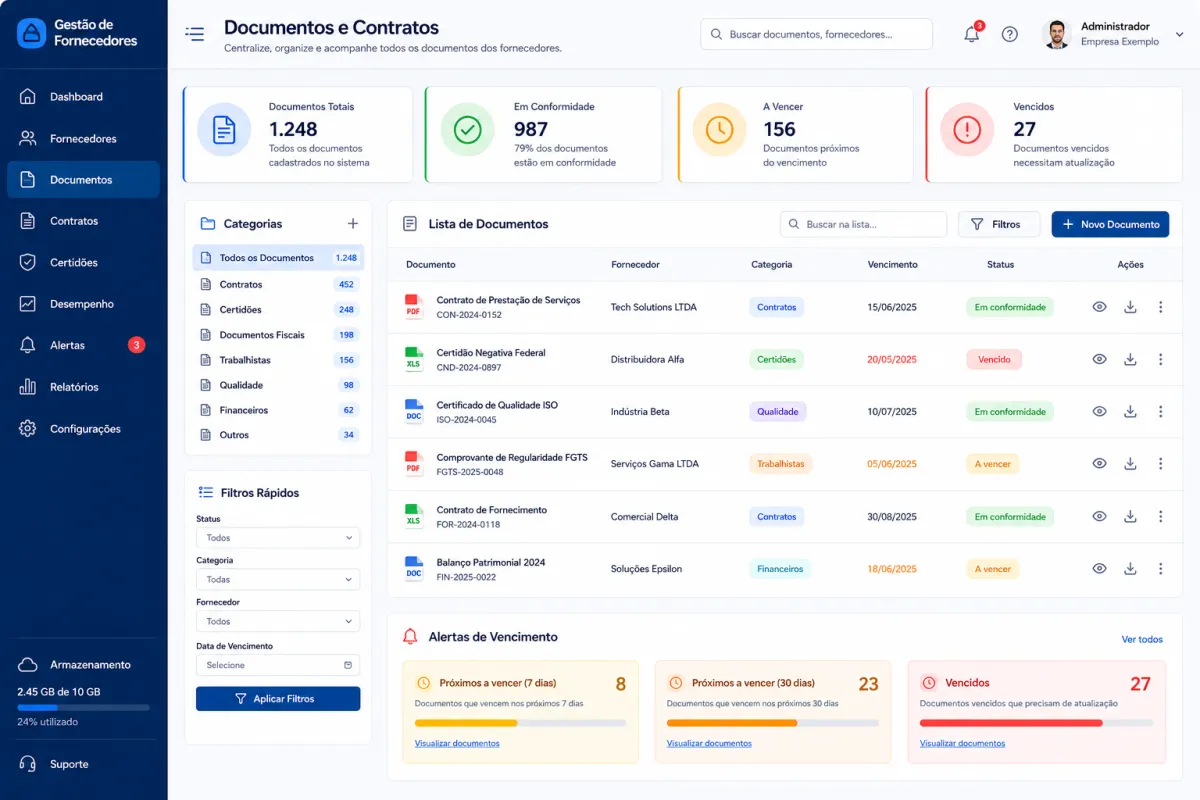The width and height of the screenshot is (1200, 800).
Task: Click the Aplicar Filtros button
Action: coord(278,699)
